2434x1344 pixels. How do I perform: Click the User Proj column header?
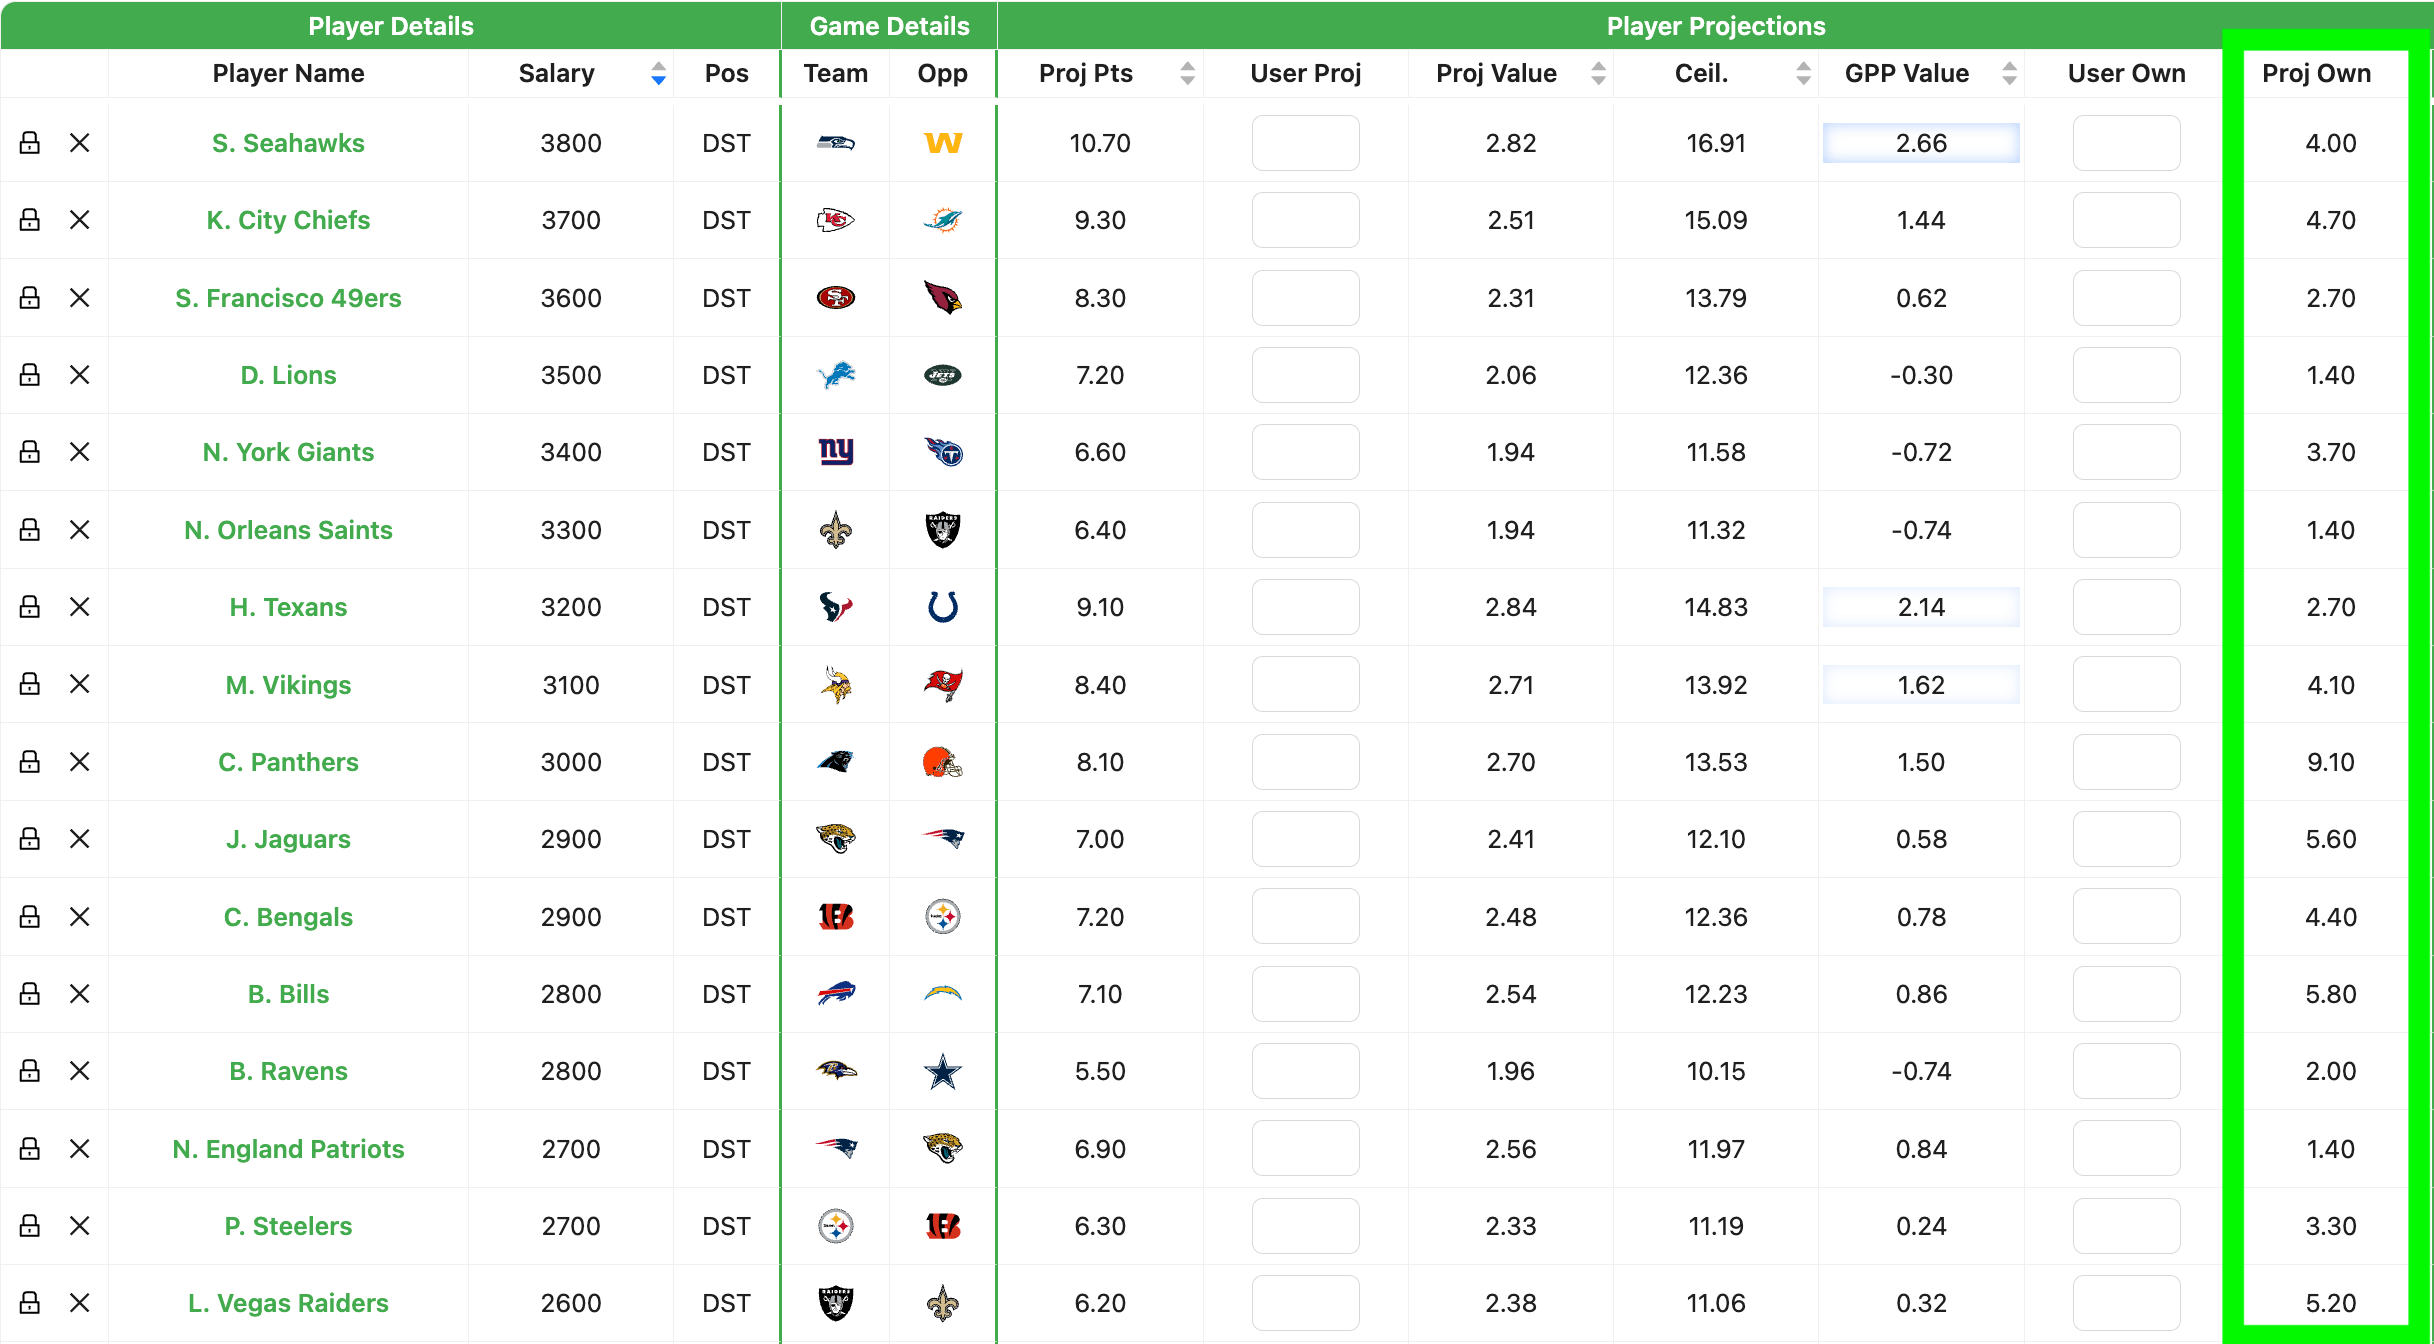coord(1306,73)
